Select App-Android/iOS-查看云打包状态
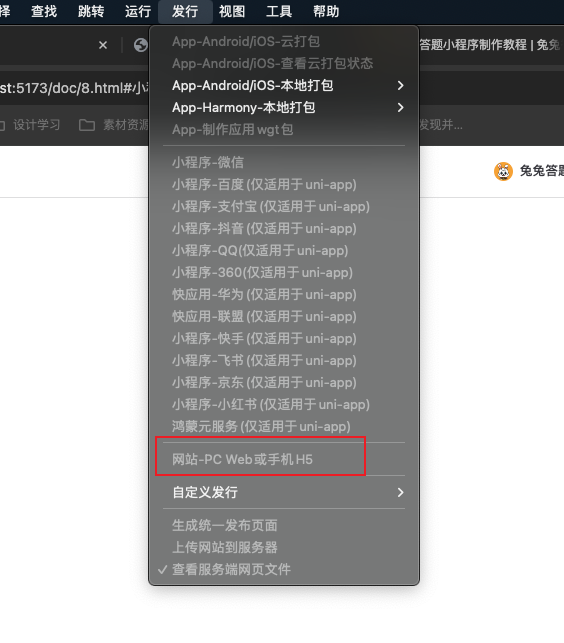The height and width of the screenshot is (643, 564). pyautogui.click(x=284, y=64)
